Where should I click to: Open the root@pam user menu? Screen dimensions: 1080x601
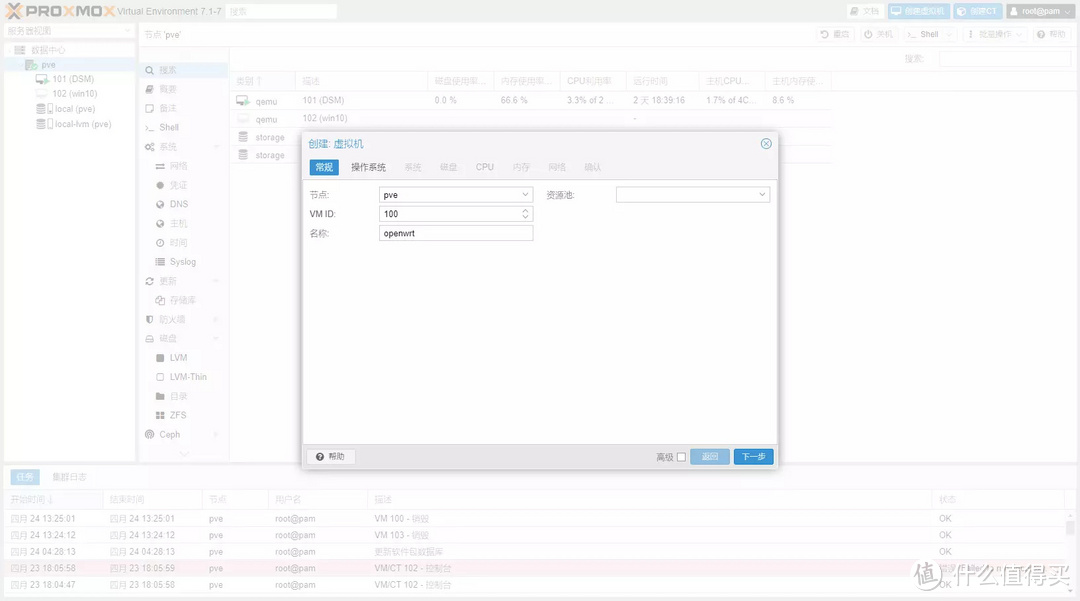(1041, 11)
